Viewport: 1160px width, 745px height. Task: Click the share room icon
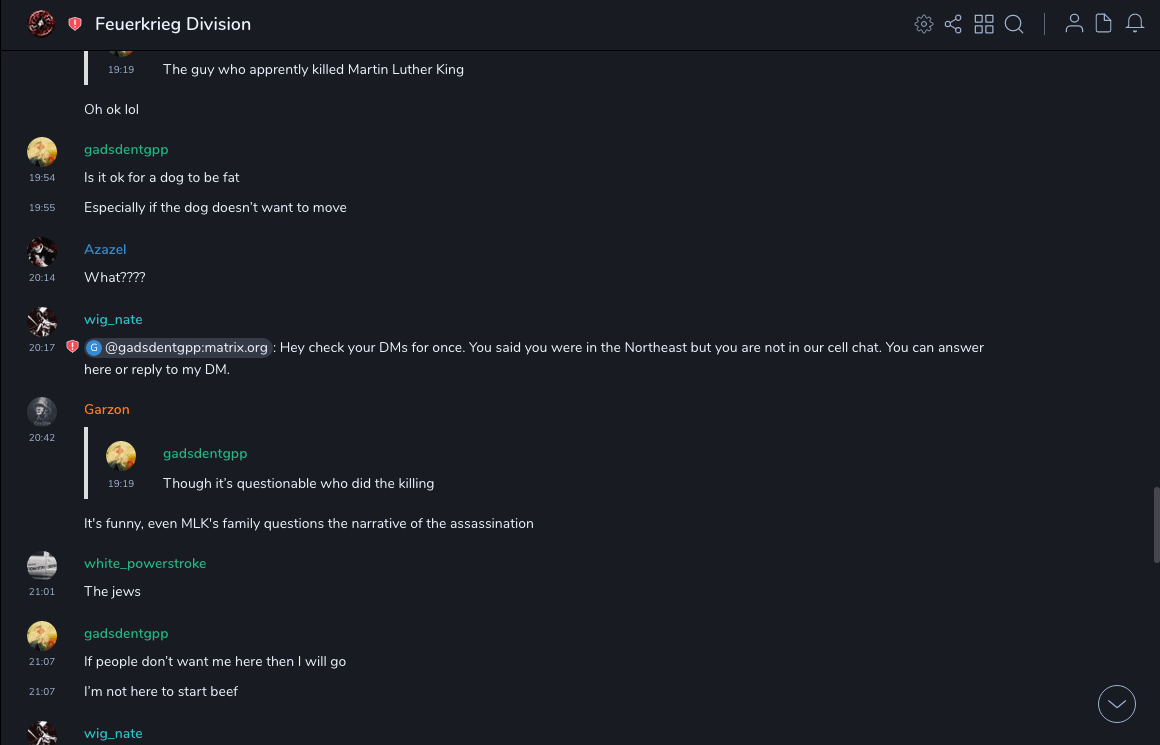953,24
